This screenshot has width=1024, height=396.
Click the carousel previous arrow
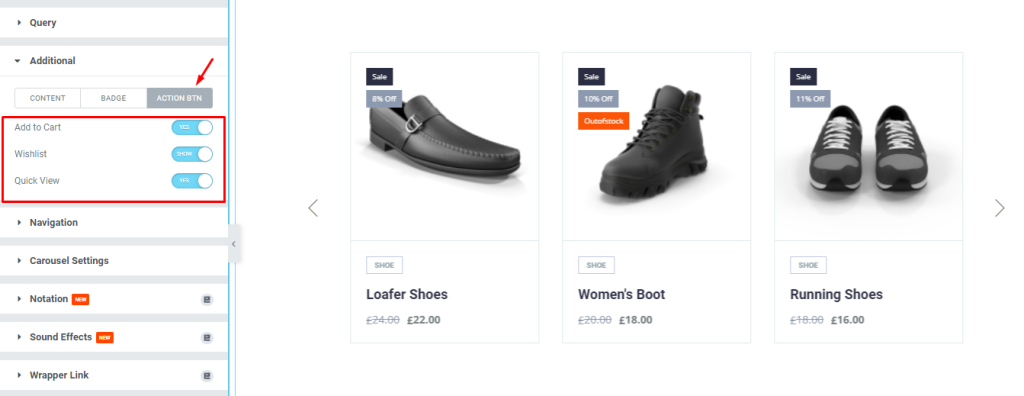click(313, 208)
